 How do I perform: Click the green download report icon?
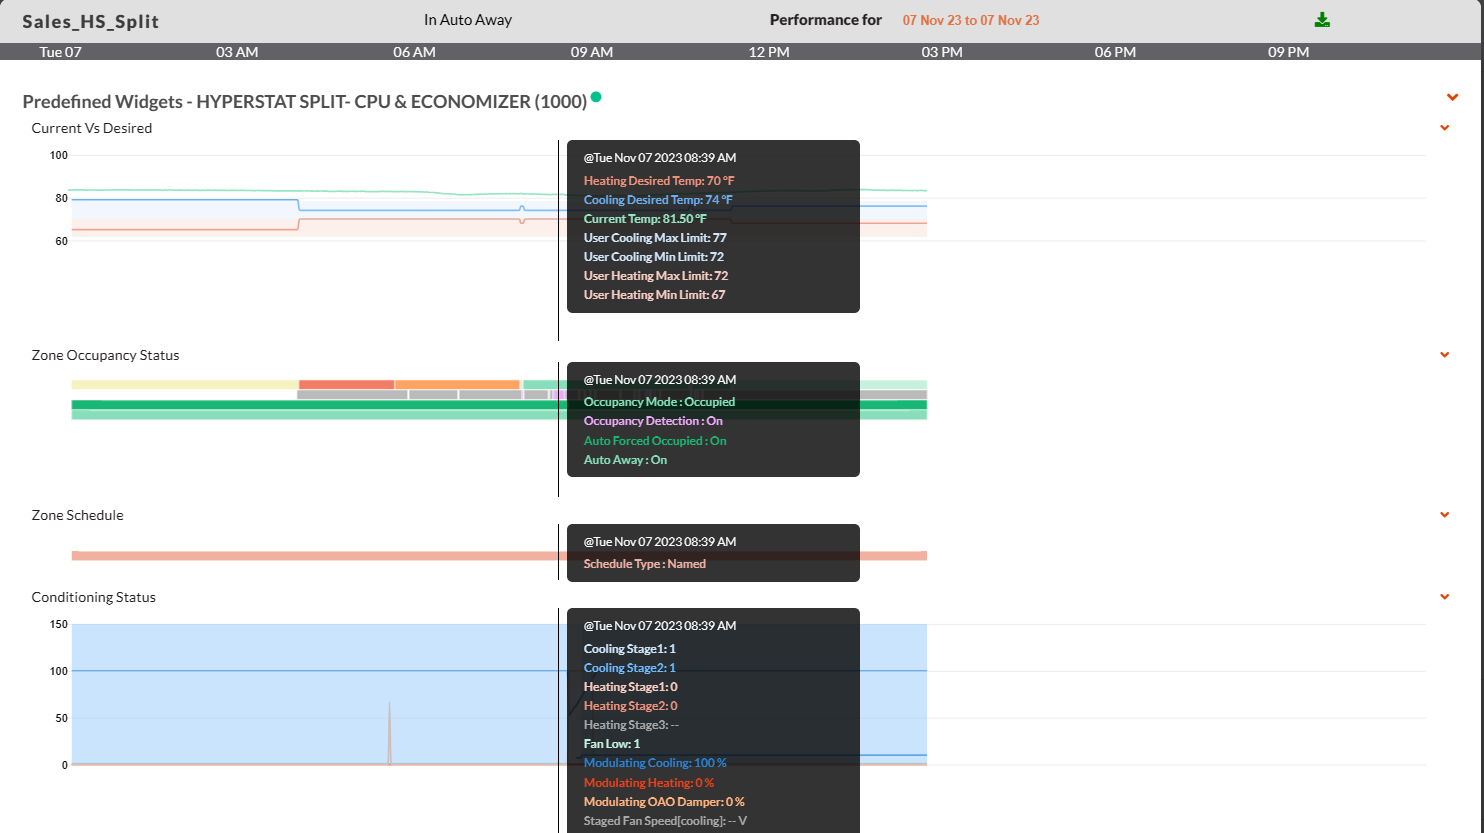[x=1322, y=19]
